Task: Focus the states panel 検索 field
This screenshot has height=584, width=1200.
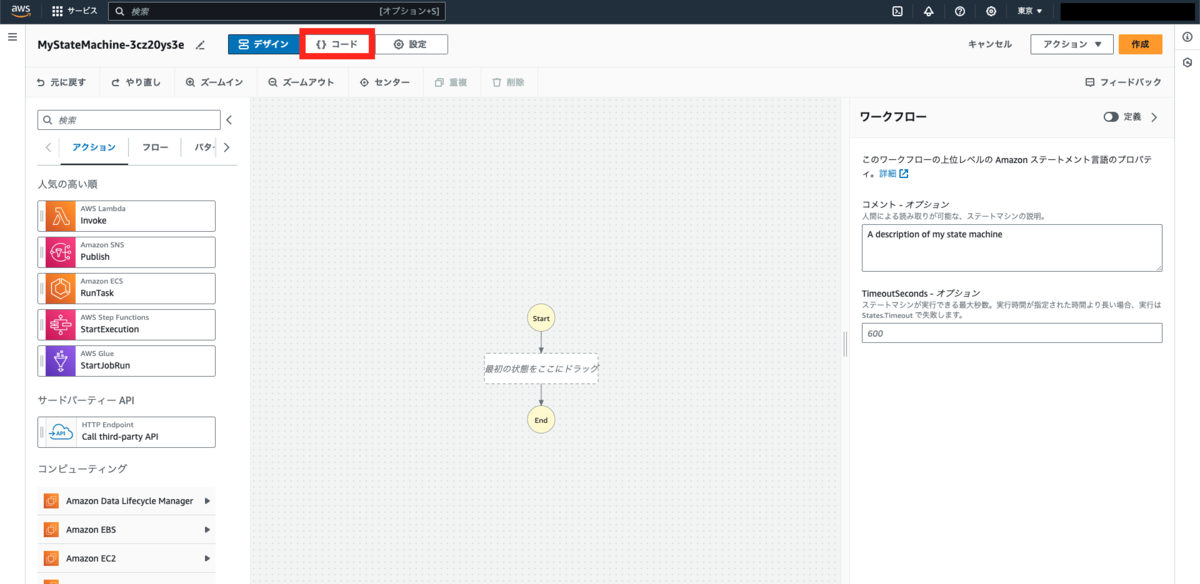Action: pos(128,120)
